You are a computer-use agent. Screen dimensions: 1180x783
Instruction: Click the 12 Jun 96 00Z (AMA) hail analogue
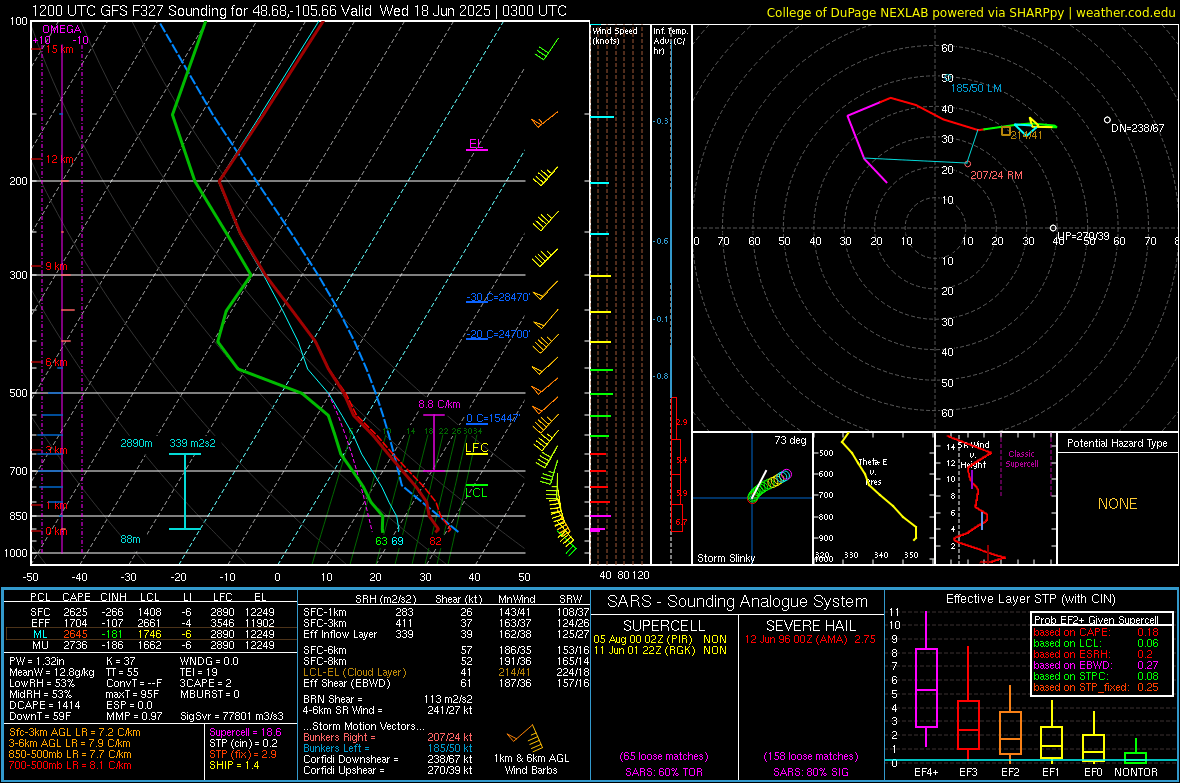click(810, 639)
